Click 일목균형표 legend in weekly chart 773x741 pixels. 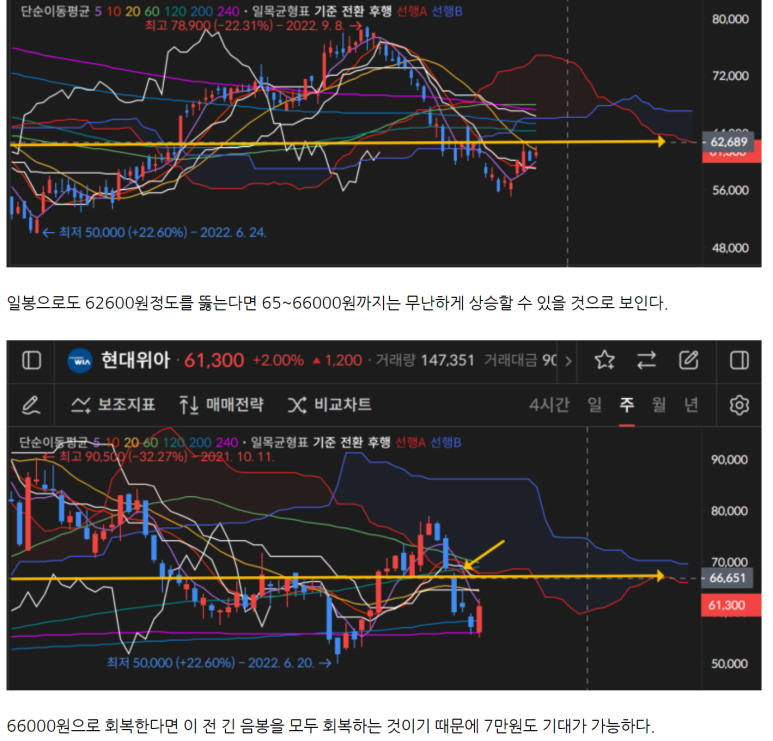coord(280,442)
